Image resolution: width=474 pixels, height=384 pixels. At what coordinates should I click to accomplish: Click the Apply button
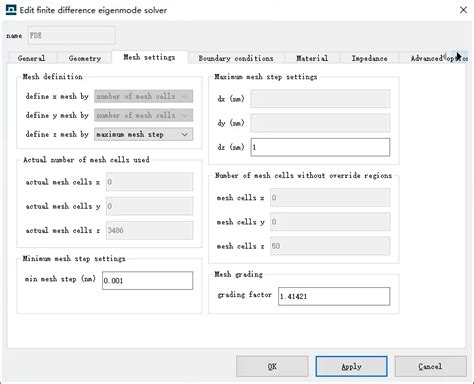pyautogui.click(x=351, y=366)
